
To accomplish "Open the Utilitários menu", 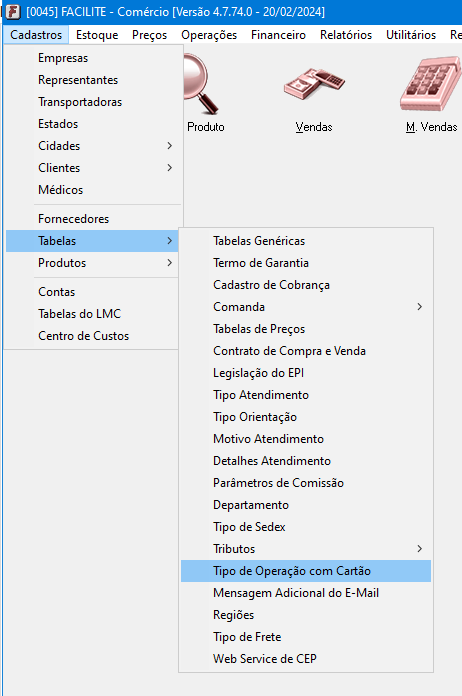I will (x=411, y=35).
